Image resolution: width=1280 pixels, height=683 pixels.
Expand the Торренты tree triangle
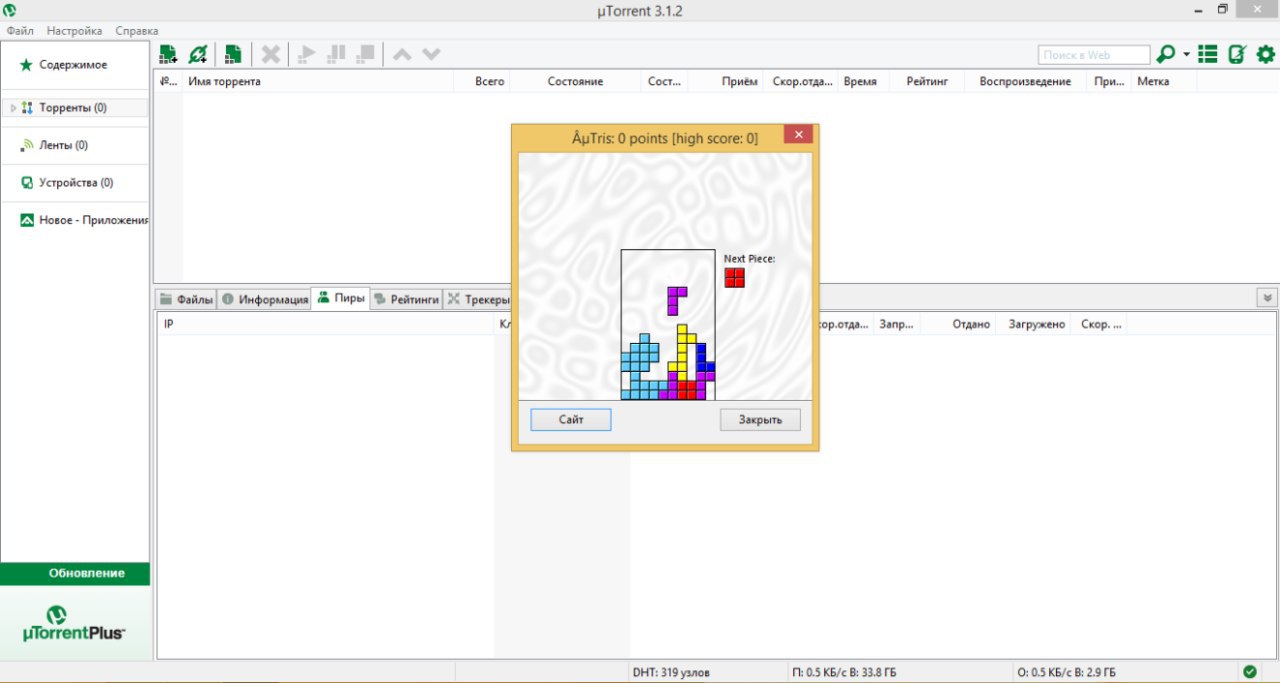[12, 108]
